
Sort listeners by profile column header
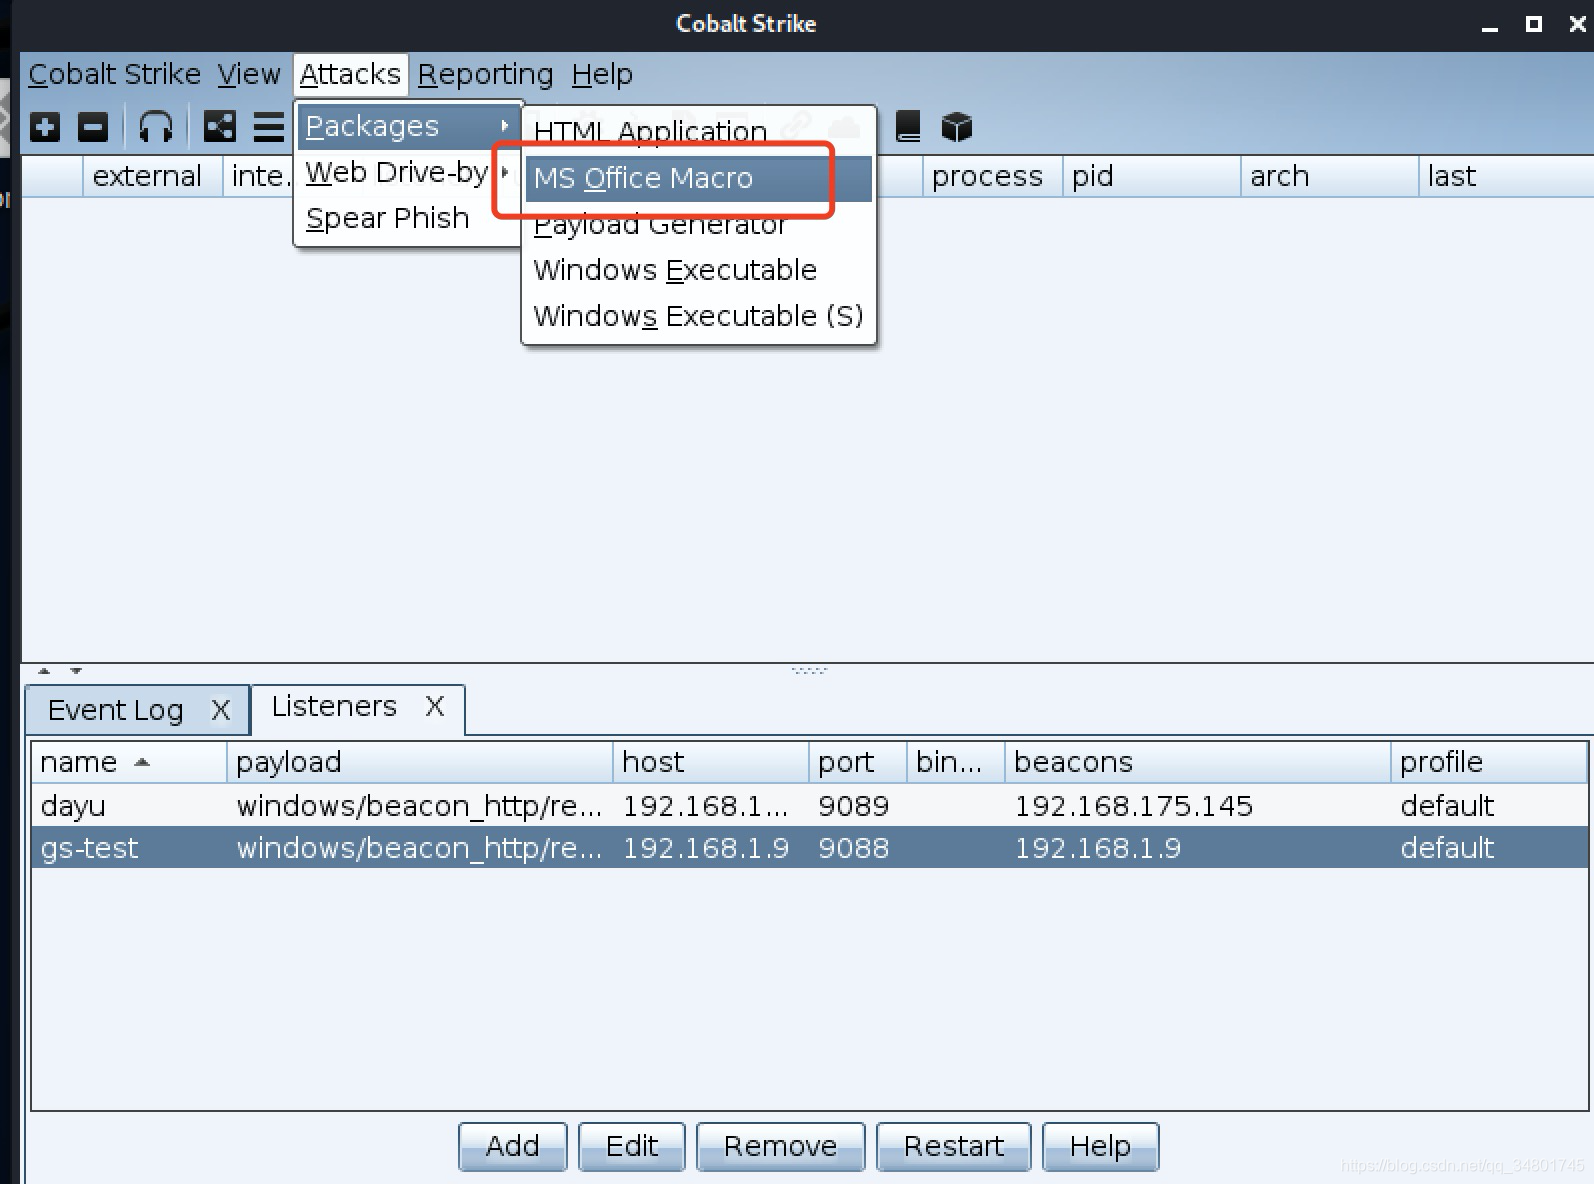(x=1489, y=762)
